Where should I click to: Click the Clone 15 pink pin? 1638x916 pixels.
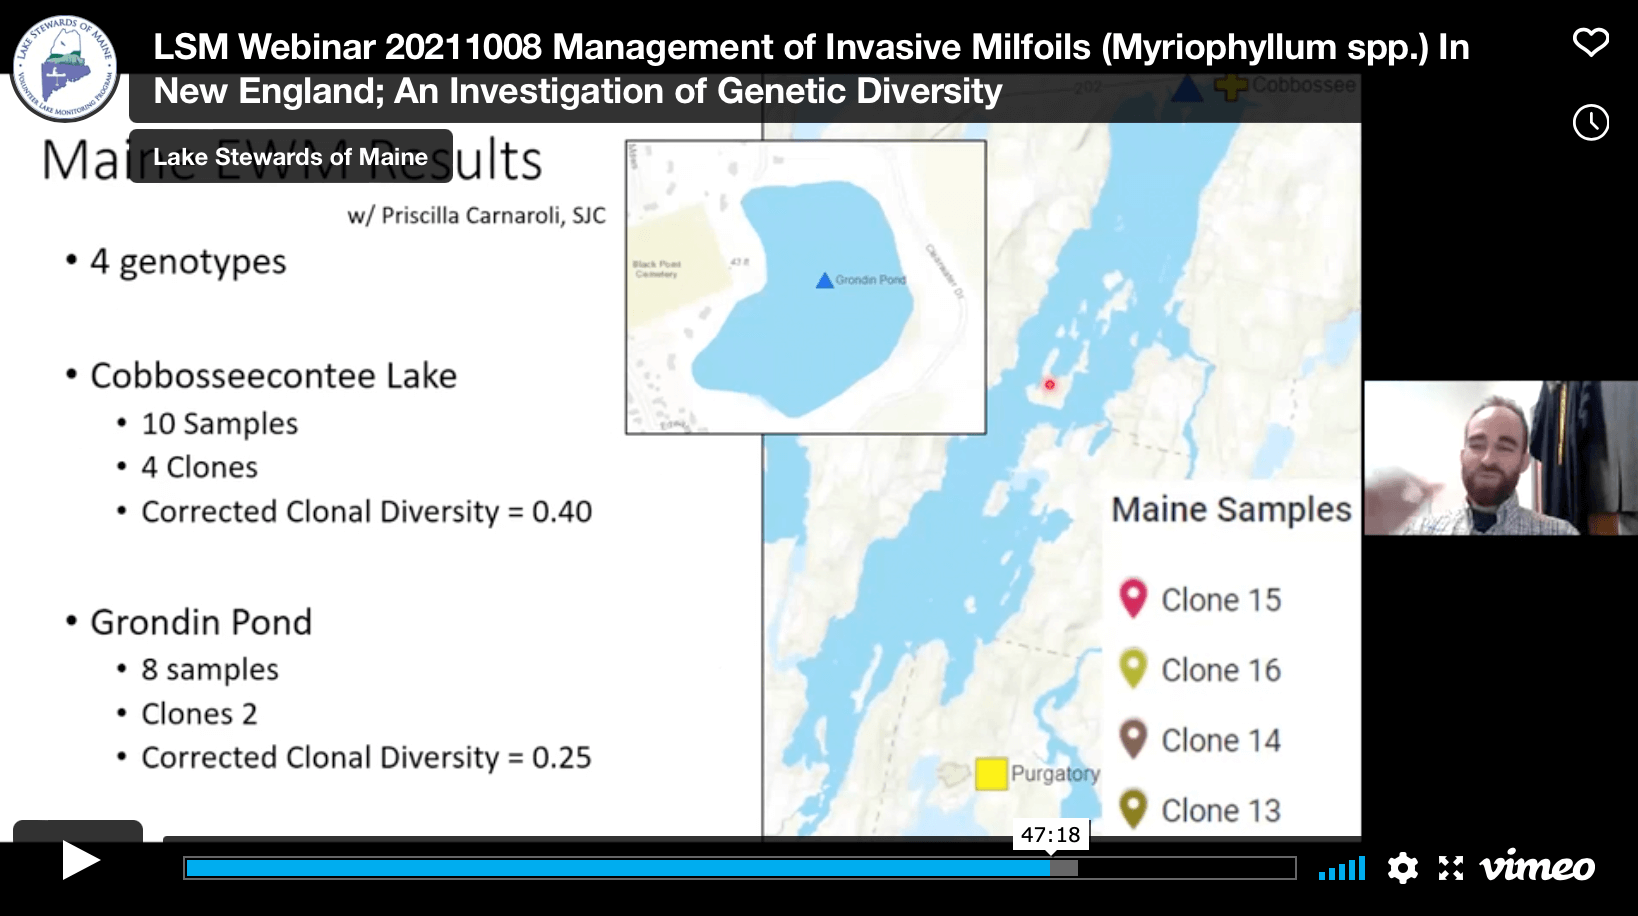tap(1132, 598)
